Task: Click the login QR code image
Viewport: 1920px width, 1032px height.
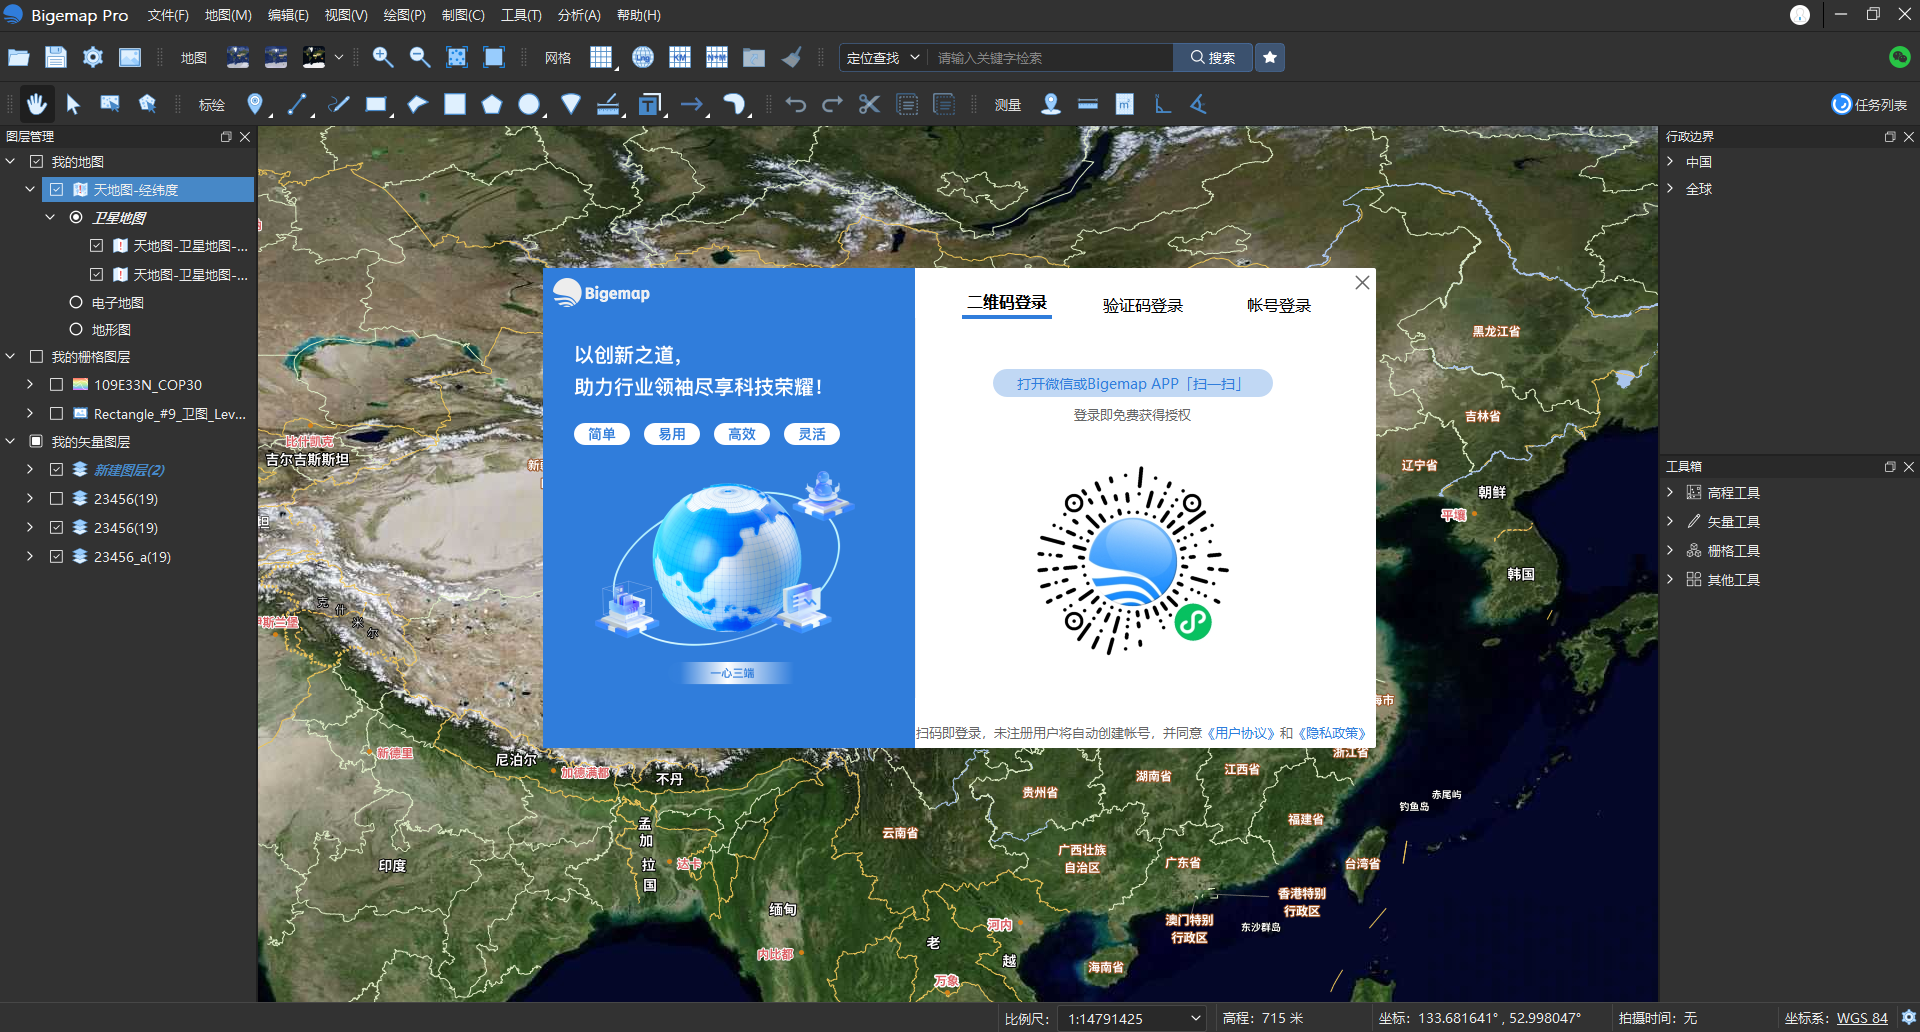Action: [1132, 561]
